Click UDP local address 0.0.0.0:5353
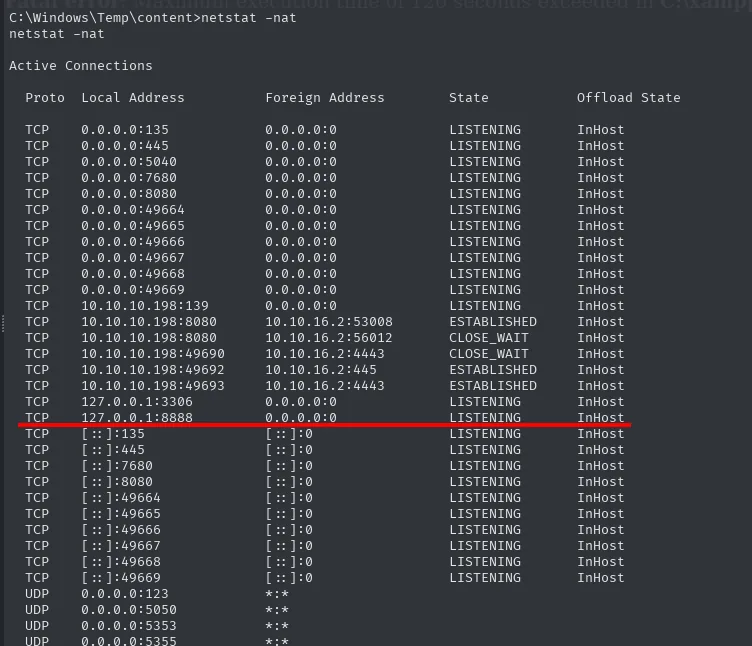Viewport: 752px width, 646px height. (x=129, y=626)
